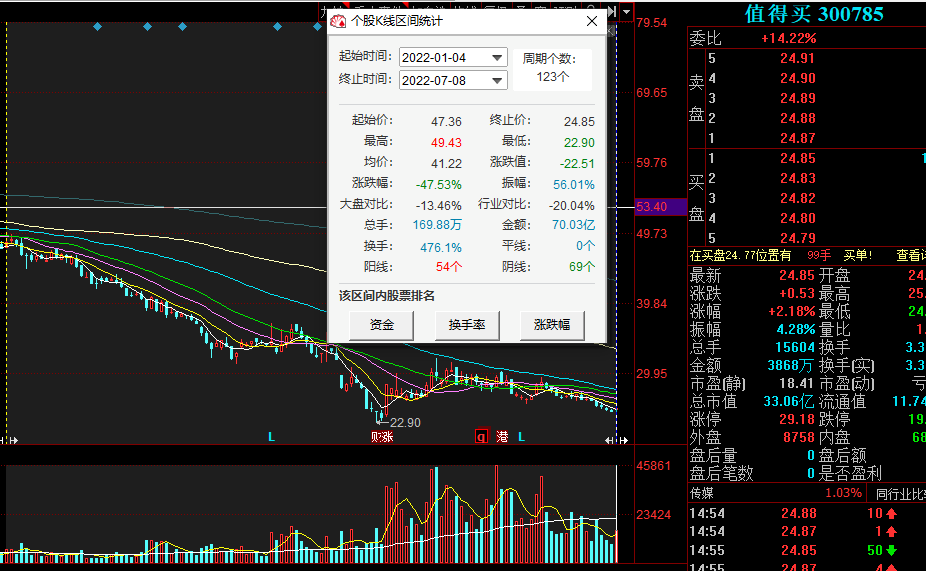Click the 最高 49.43 value in dialog
This screenshot has height=571, width=926.
click(446, 143)
